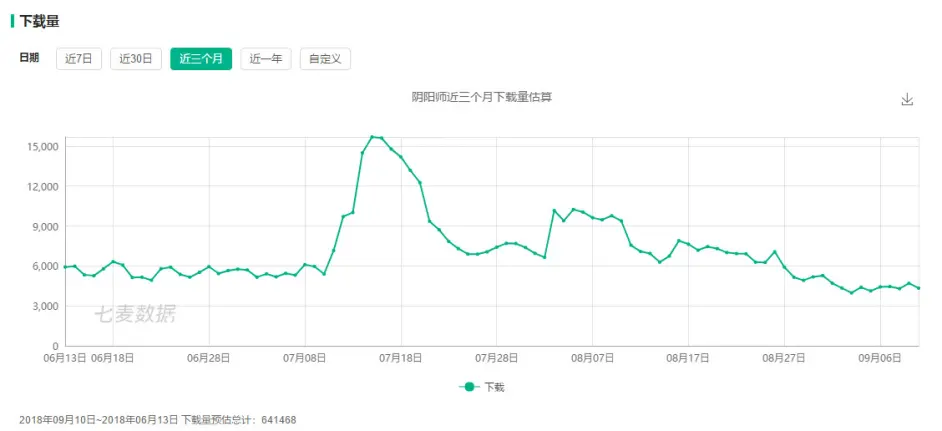Click the peak data point above 15,000
The image size is (942, 431).
point(372,137)
